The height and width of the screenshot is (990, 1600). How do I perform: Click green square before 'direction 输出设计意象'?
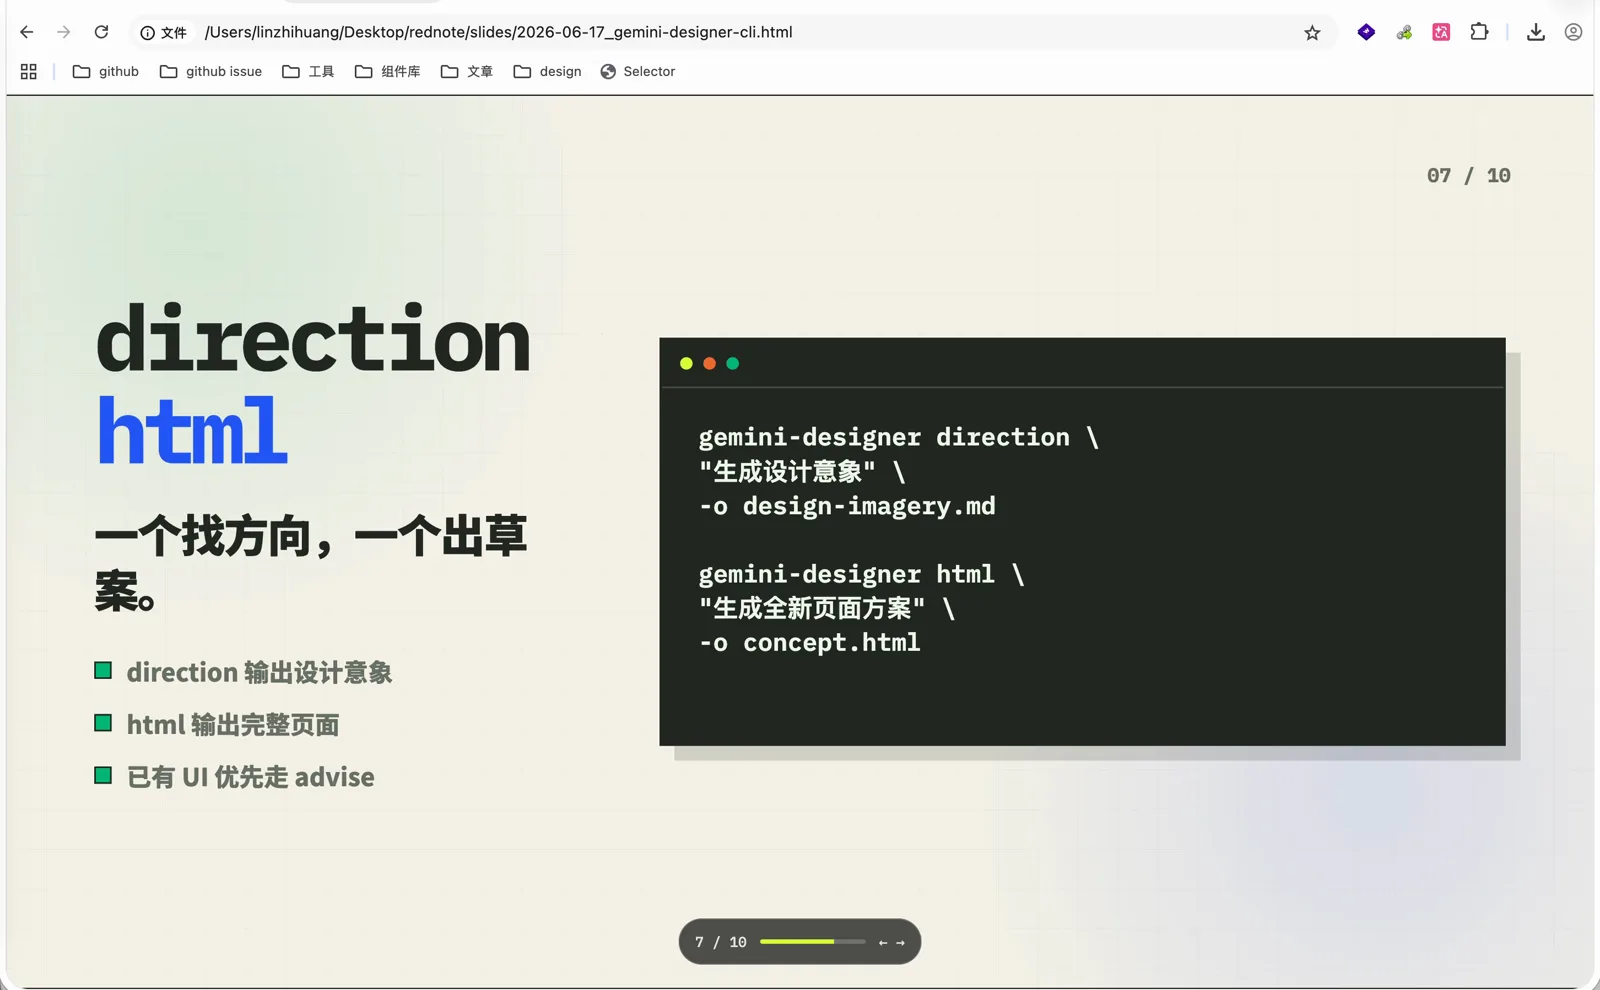point(103,670)
